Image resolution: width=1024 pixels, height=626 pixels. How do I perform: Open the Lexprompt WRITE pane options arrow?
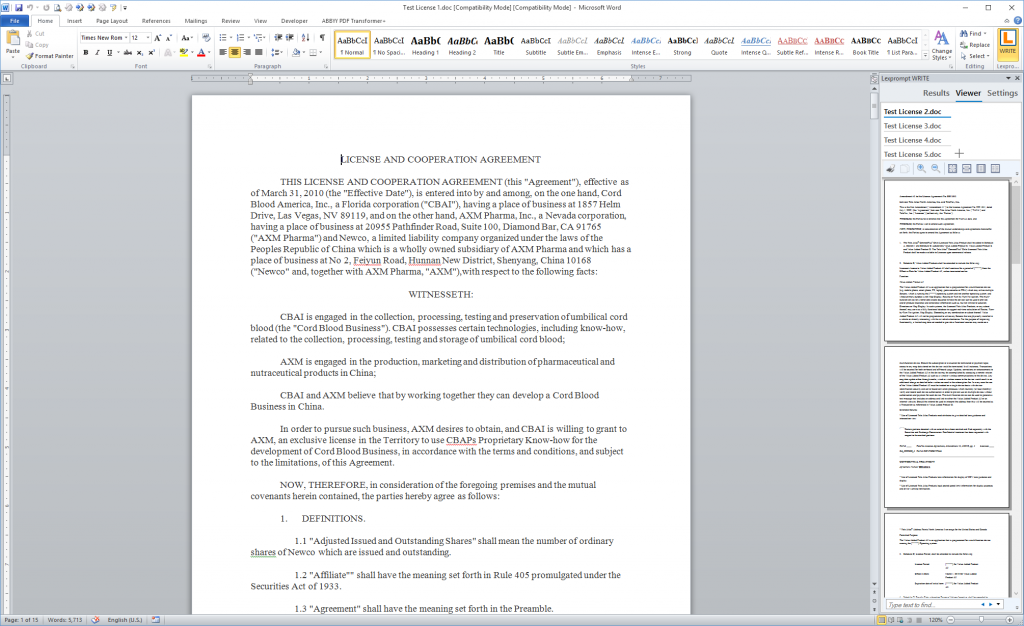[x=1008, y=78]
